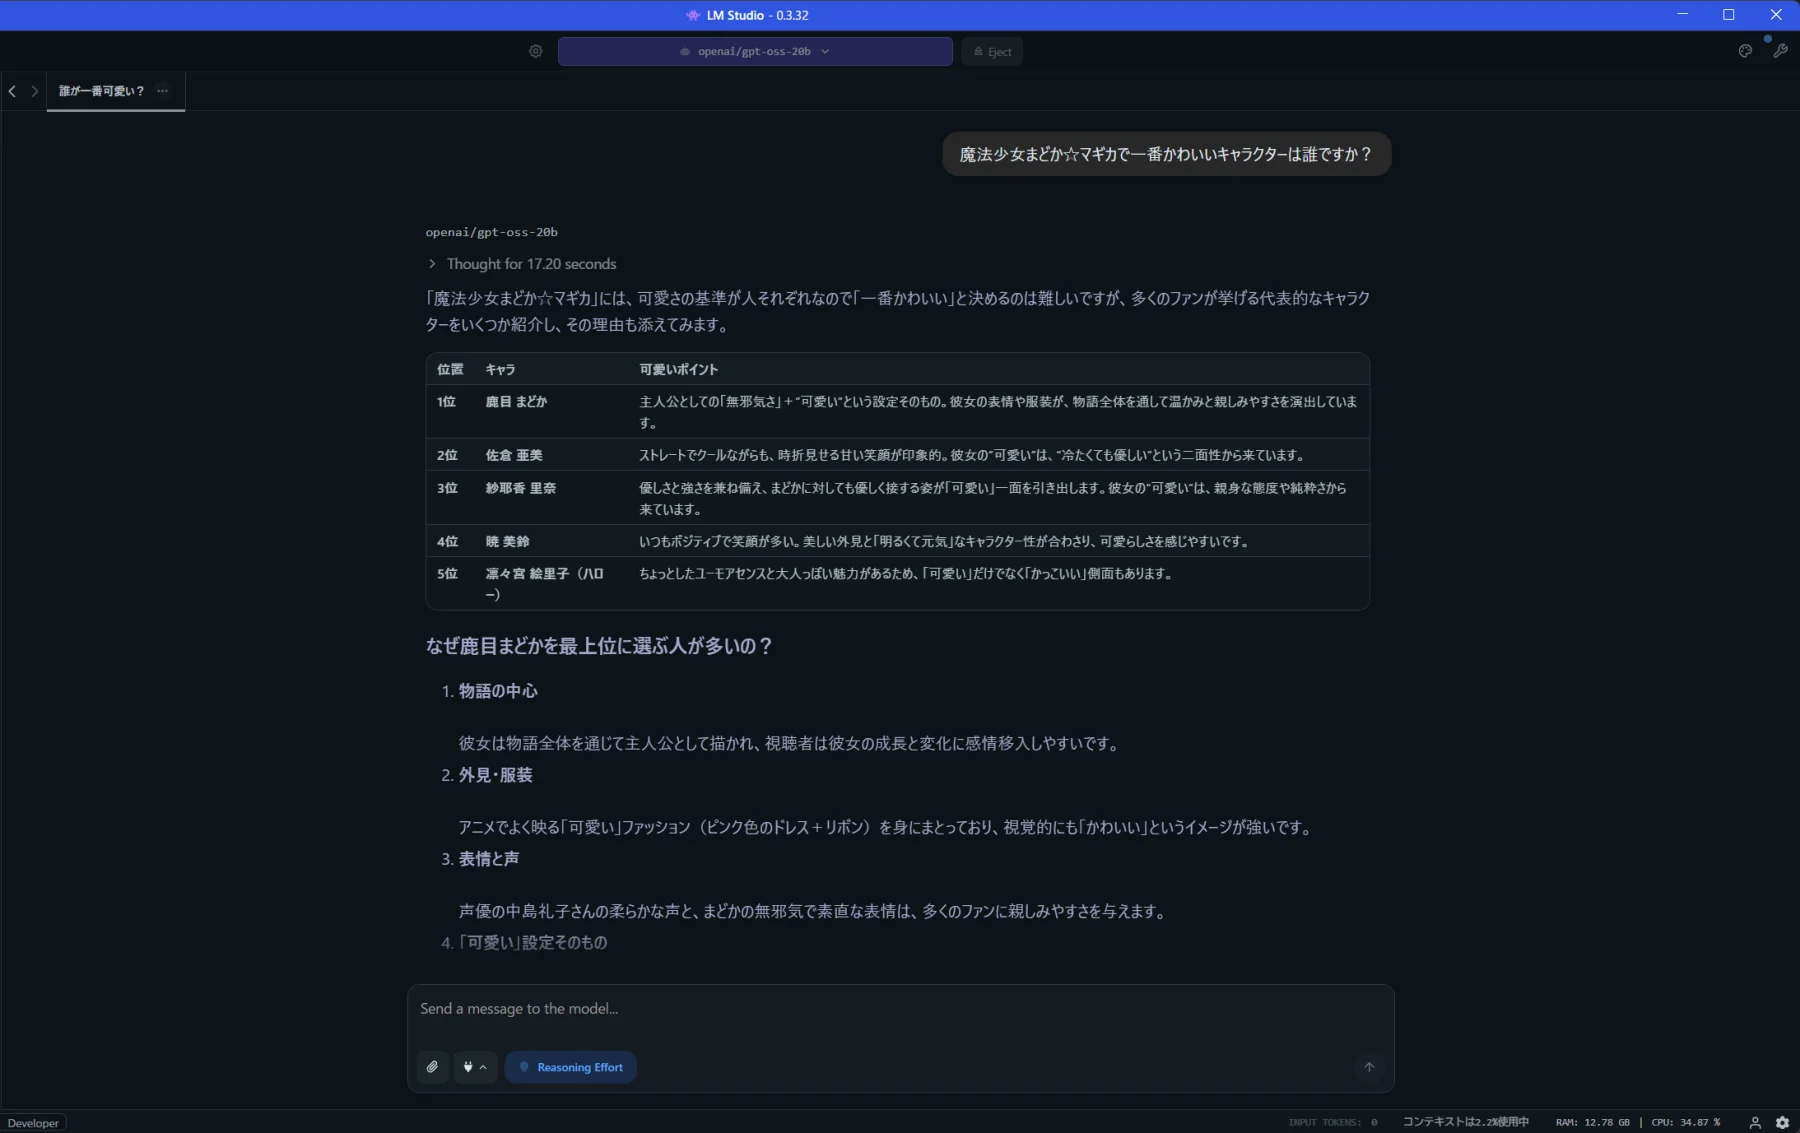Image resolution: width=1800 pixels, height=1133 pixels.
Task: Toggle the Reasoning Effort option
Action: (571, 1067)
